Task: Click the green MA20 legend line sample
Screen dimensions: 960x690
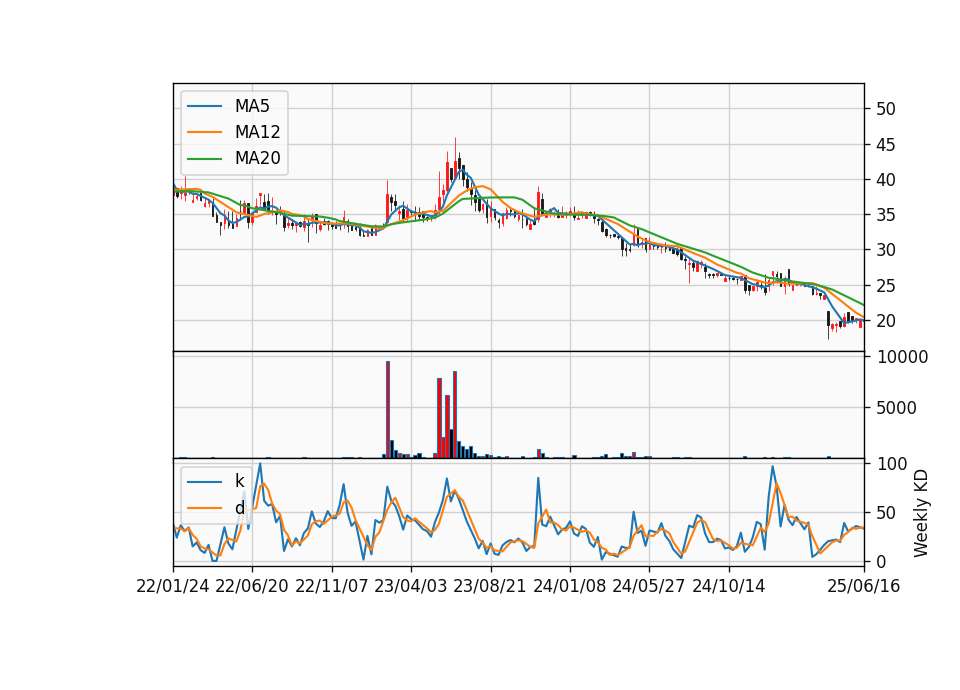Action: [x=204, y=159]
